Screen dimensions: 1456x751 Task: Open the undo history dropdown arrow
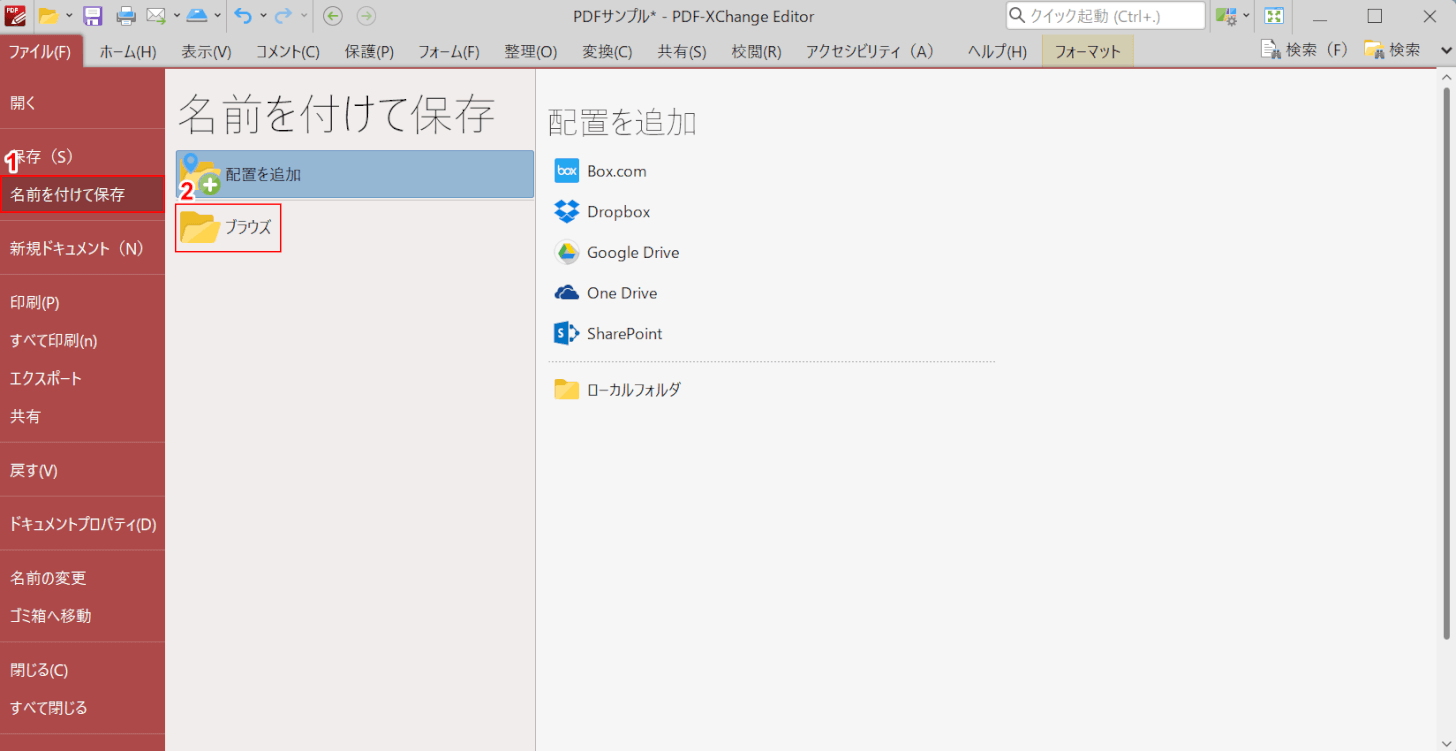[x=263, y=16]
